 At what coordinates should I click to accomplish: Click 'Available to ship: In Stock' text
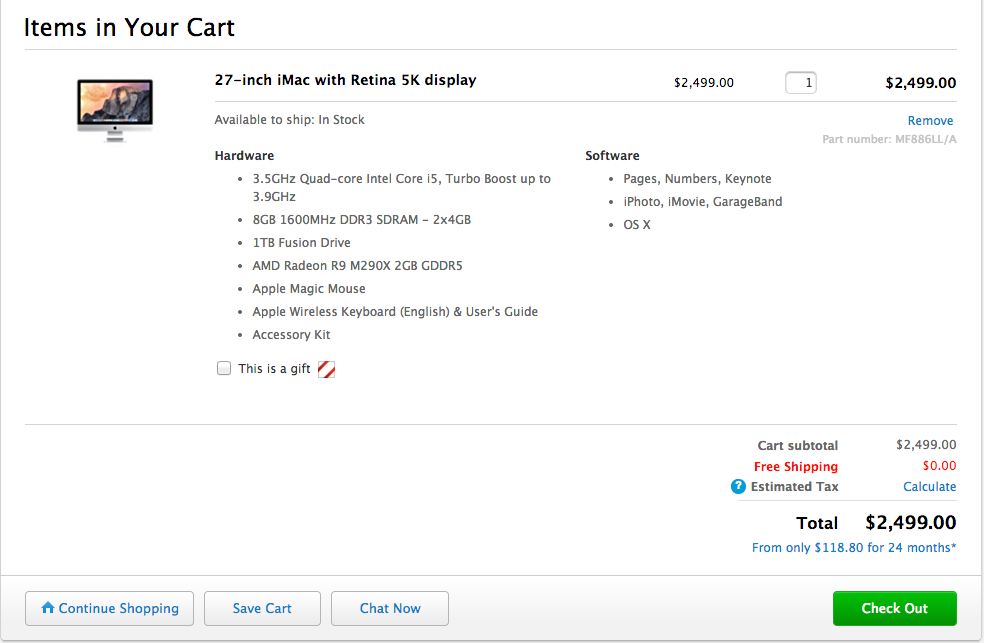pyautogui.click(x=289, y=120)
